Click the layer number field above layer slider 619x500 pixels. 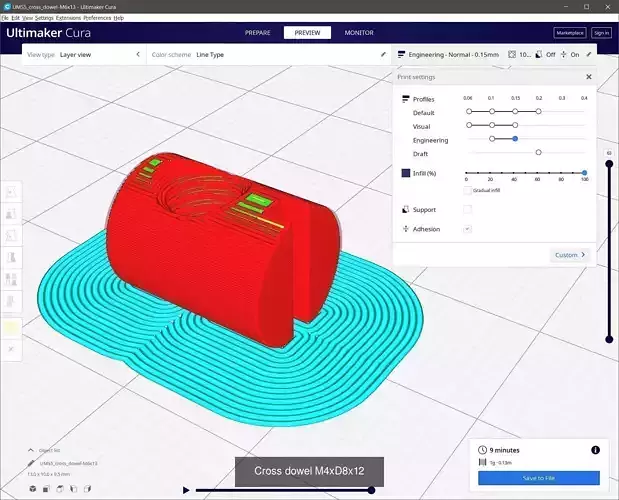[x=609, y=153]
